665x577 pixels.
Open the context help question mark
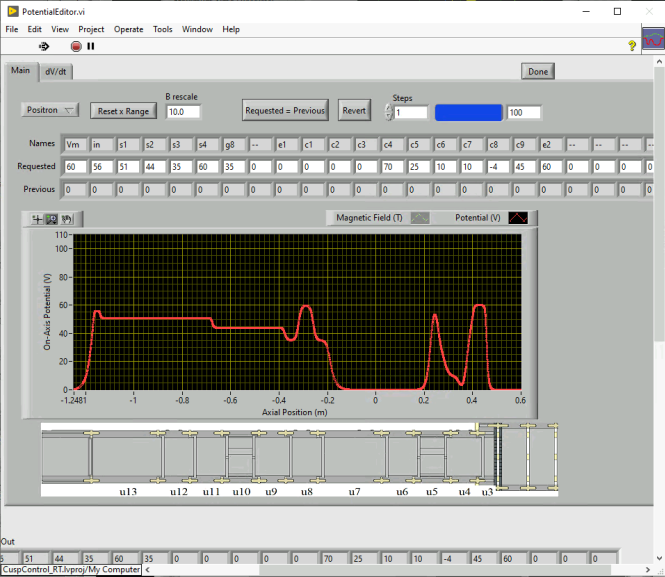(632, 46)
